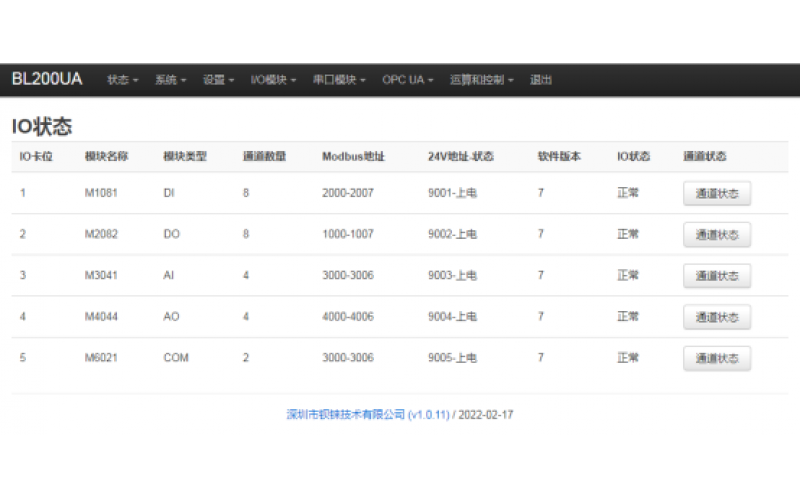Select the 软件版本 column header

(559, 157)
